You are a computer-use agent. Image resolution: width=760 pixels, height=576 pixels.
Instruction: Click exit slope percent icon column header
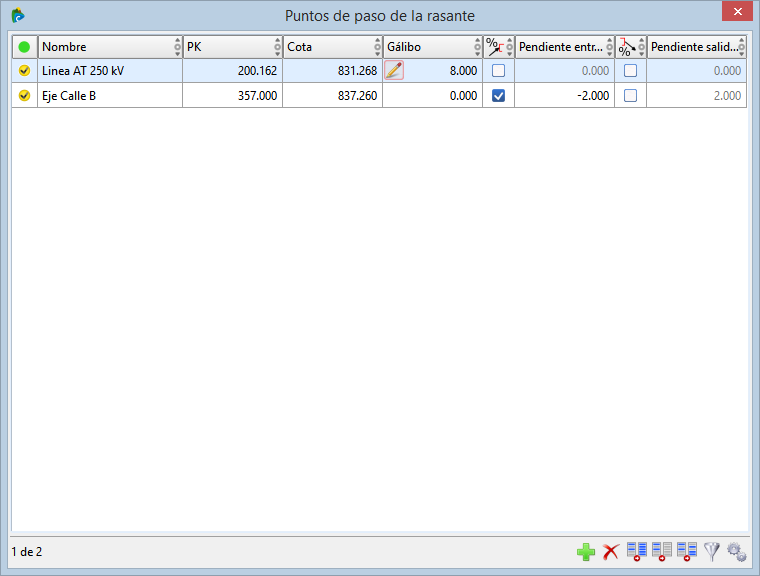(627, 47)
